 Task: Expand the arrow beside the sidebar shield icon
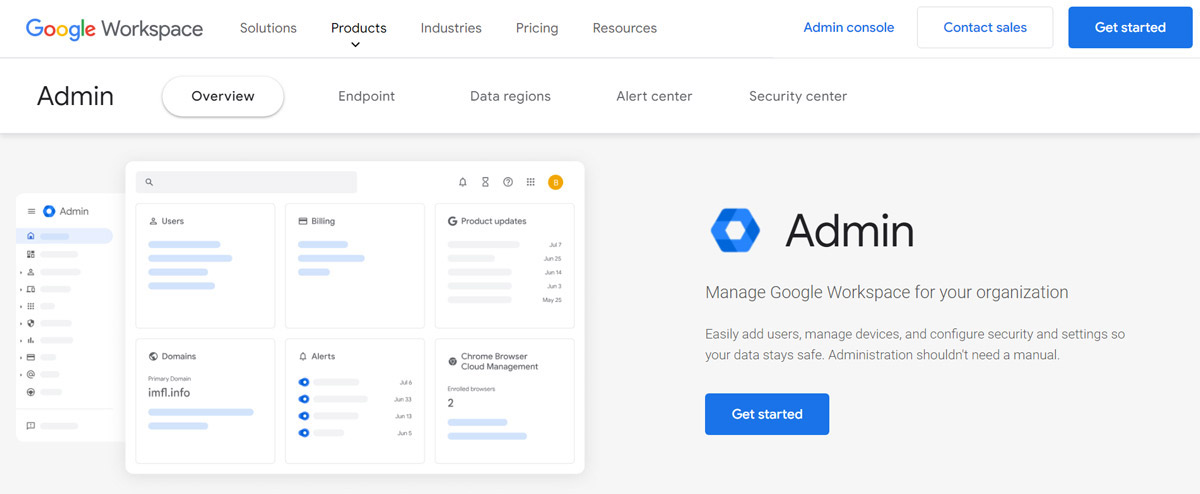pyautogui.click(x=21, y=323)
